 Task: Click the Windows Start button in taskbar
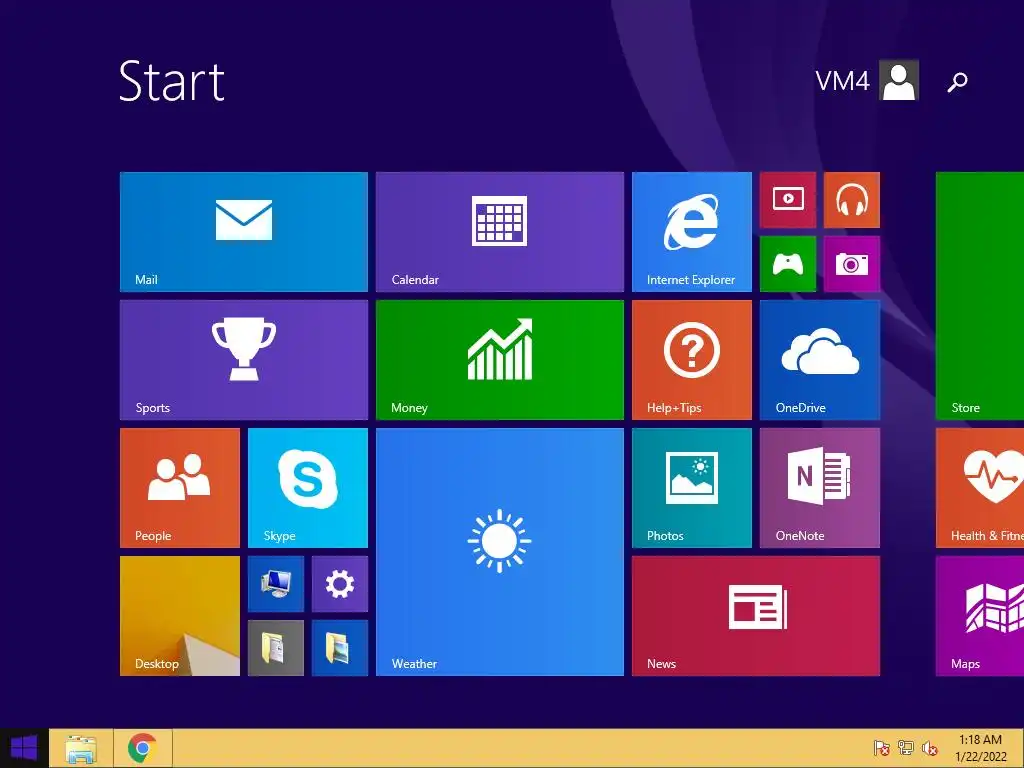coord(24,748)
